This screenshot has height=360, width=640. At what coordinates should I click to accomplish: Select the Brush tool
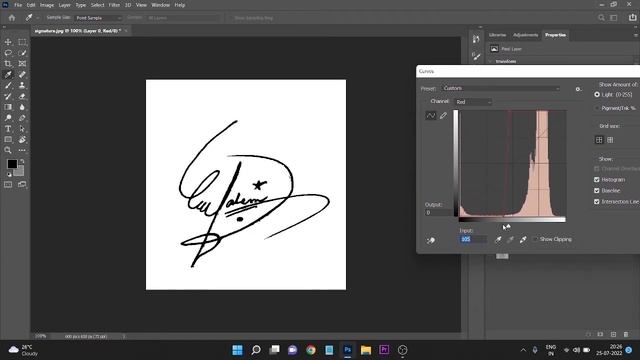tap(8, 85)
